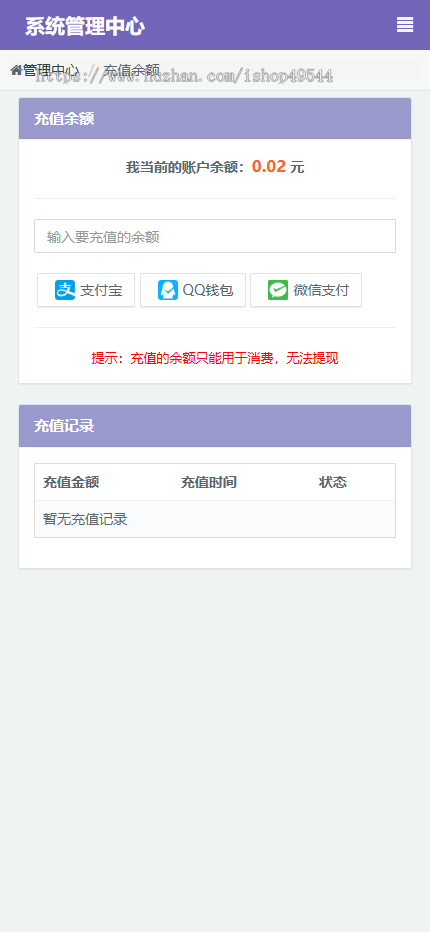Open 管理中心 breadcrumb link
430x932 pixels.
[51, 70]
